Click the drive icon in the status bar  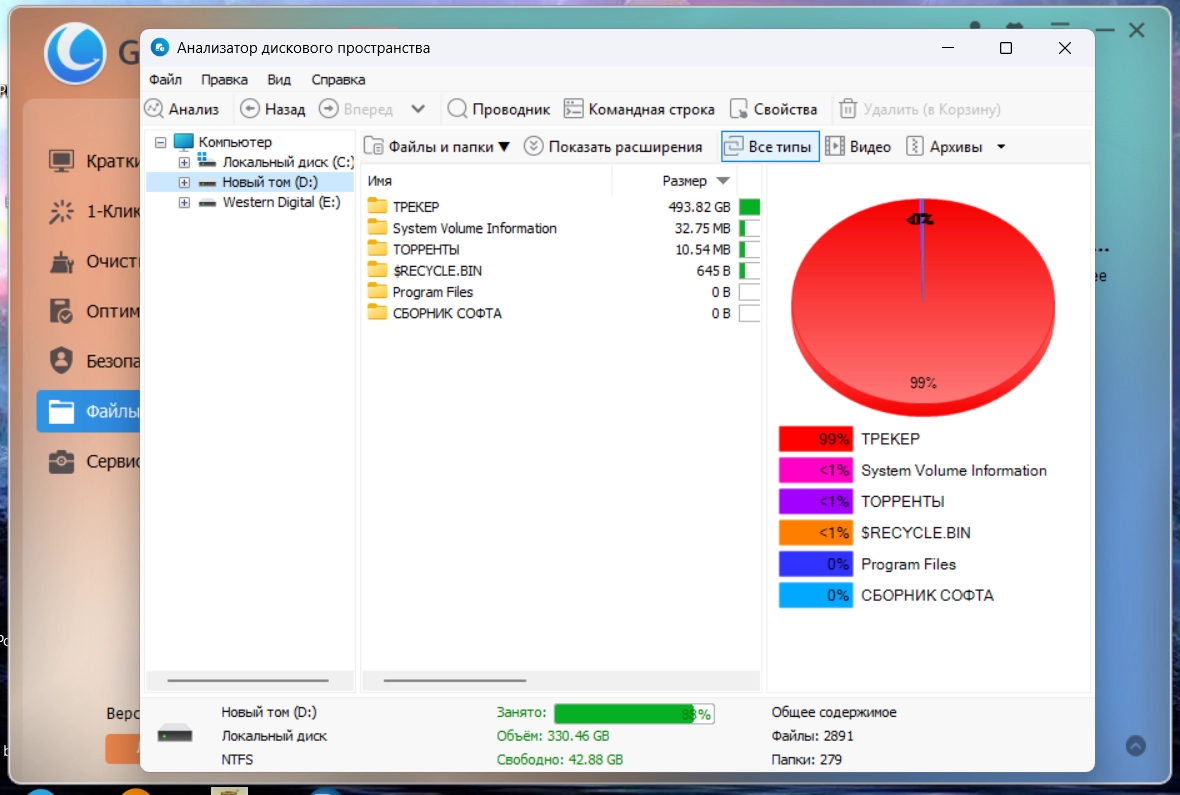(175, 734)
